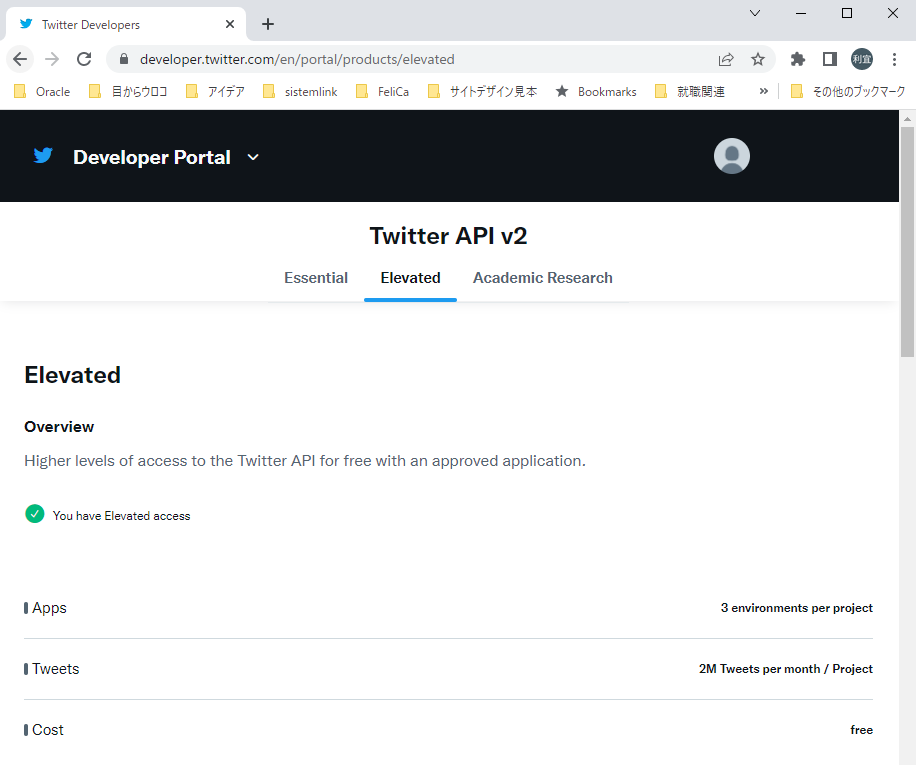
Task: Click the Chrome profile avatar icon
Action: (x=861, y=59)
